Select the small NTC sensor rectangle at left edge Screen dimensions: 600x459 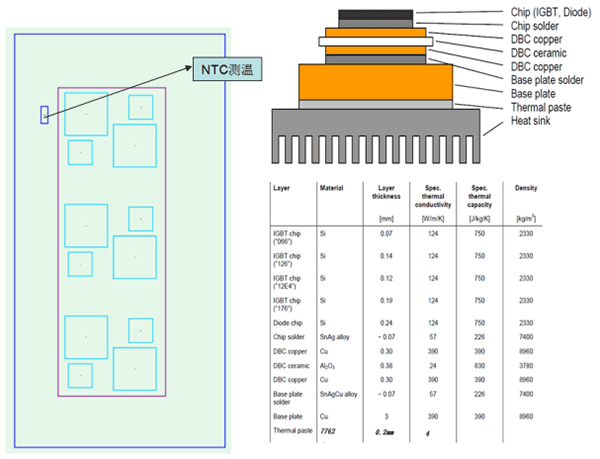pyautogui.click(x=44, y=114)
